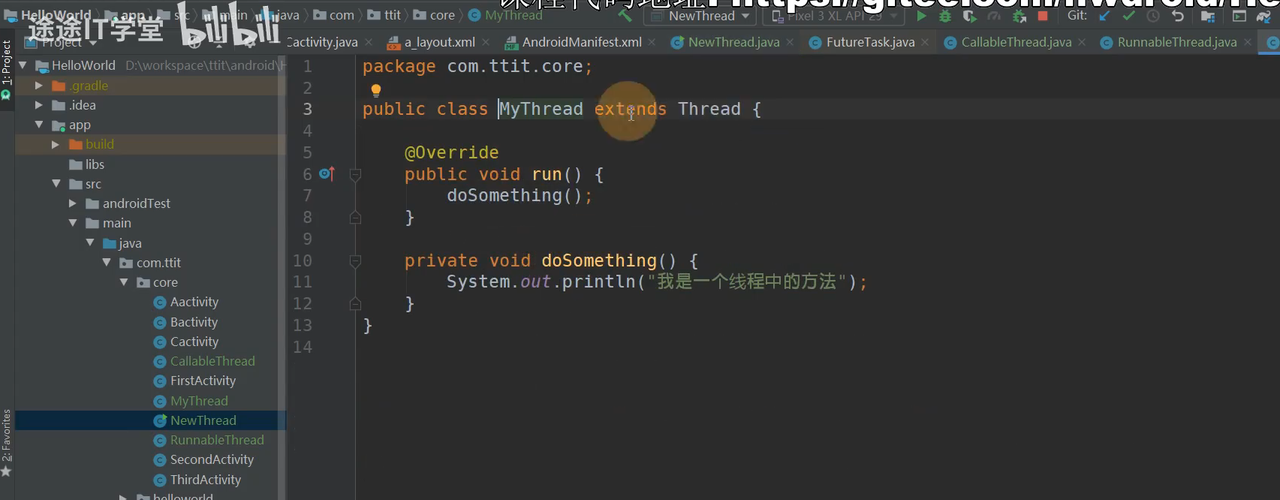Collapse the com.ttit package arrow
The height and width of the screenshot is (500, 1280).
point(107,263)
